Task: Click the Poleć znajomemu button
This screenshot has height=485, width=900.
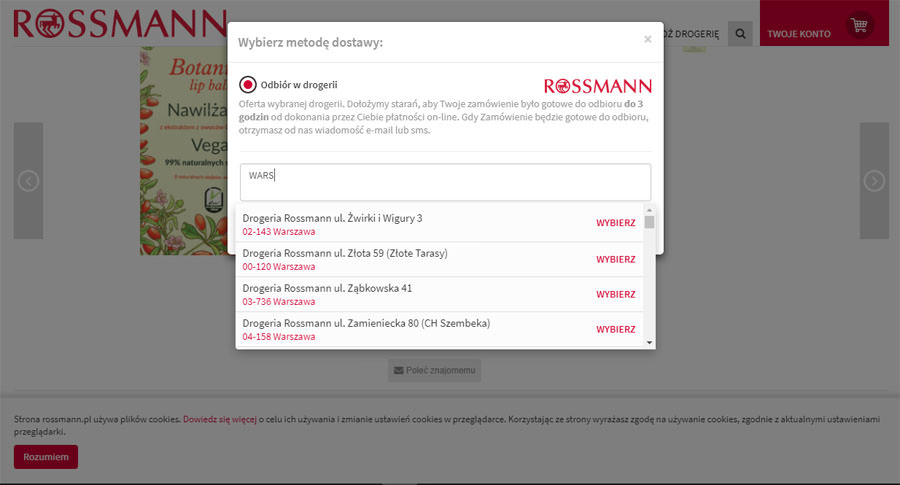Action: tap(435, 371)
